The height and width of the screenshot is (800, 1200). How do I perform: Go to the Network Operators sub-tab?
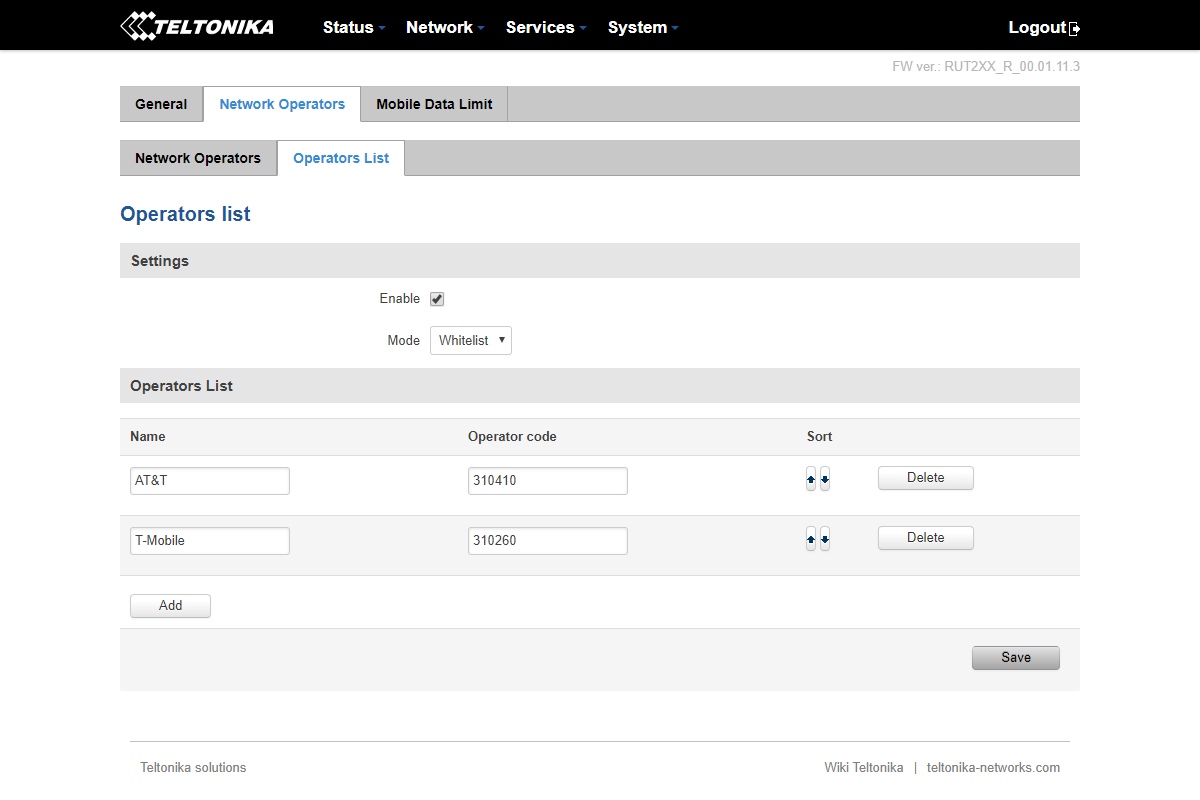coord(198,158)
